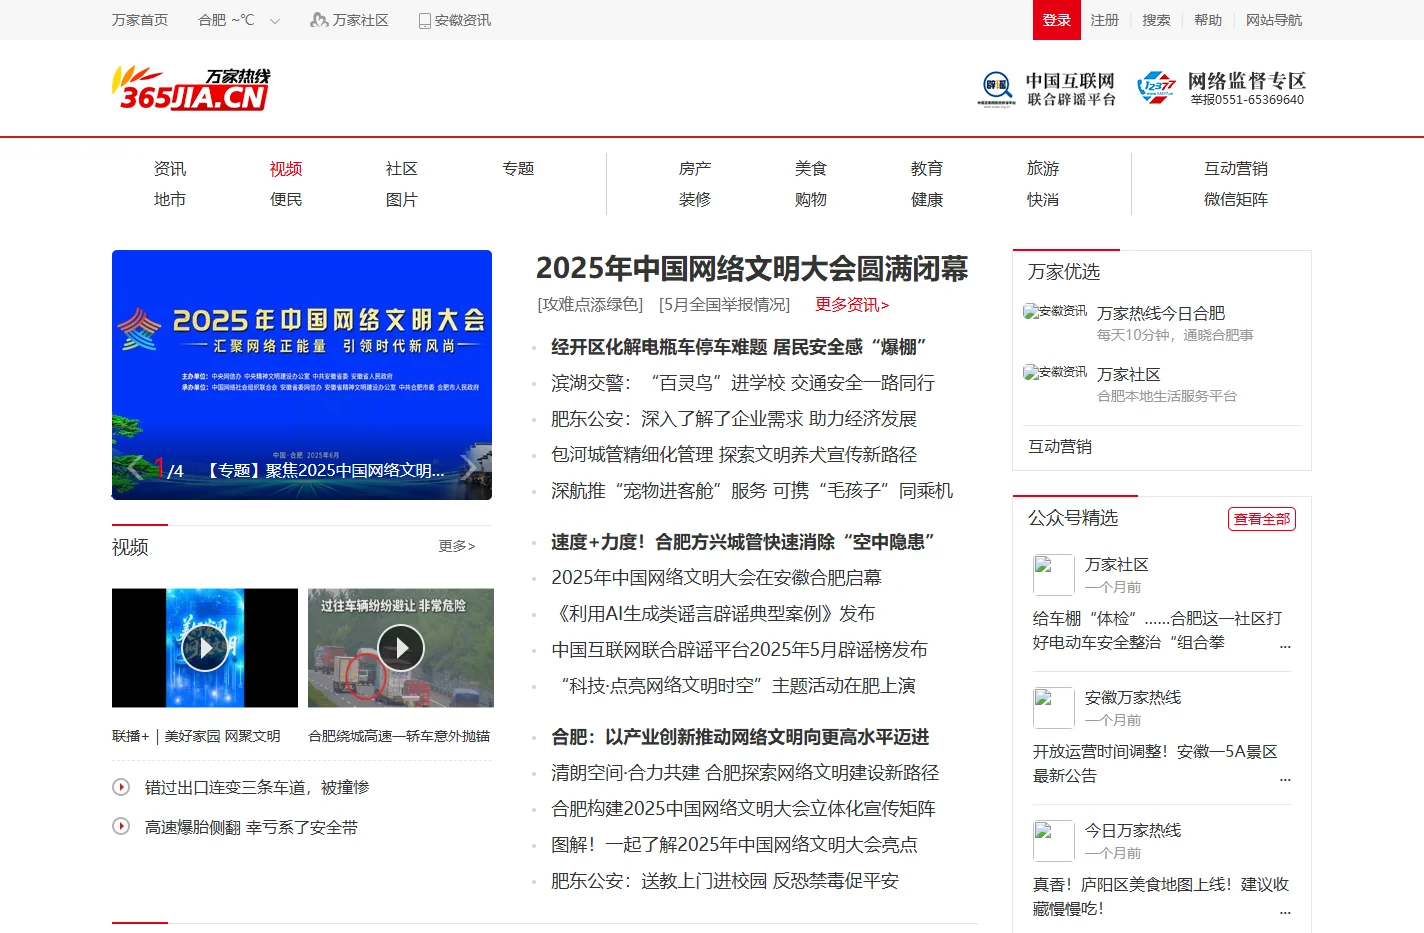Play the 联播+ 美好家园 video

[x=205, y=648]
